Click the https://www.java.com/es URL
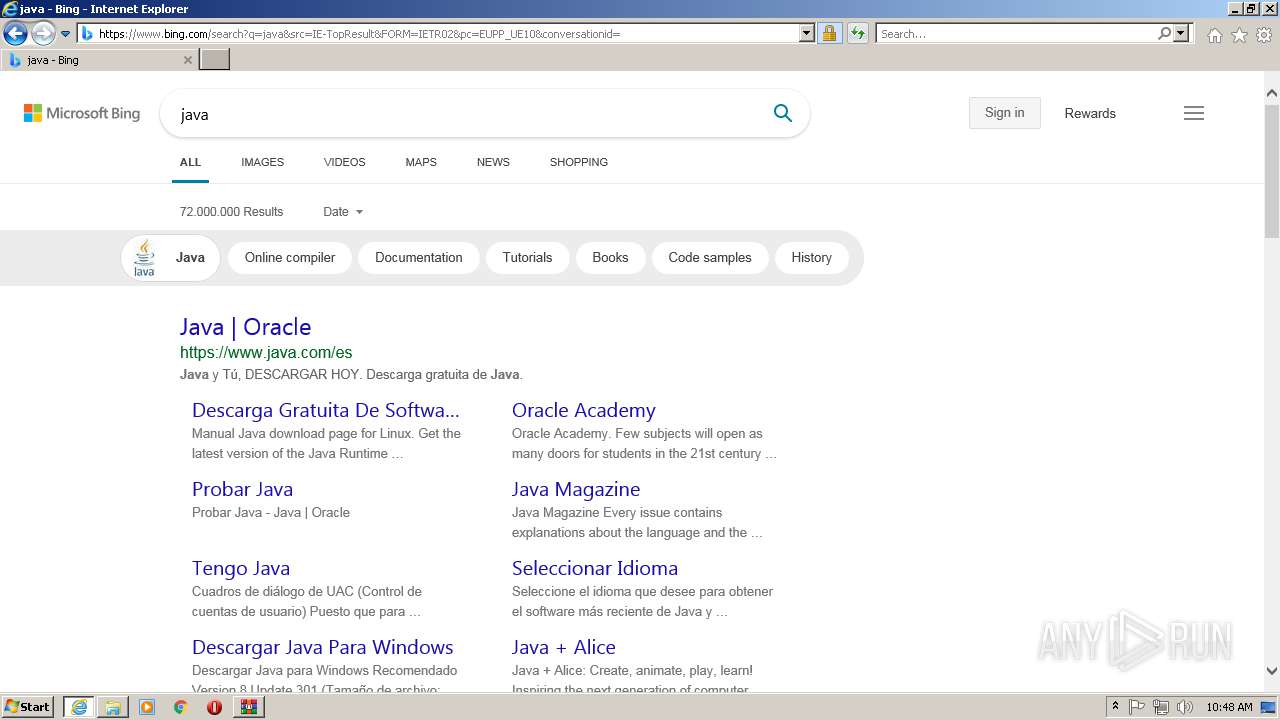 [266, 352]
